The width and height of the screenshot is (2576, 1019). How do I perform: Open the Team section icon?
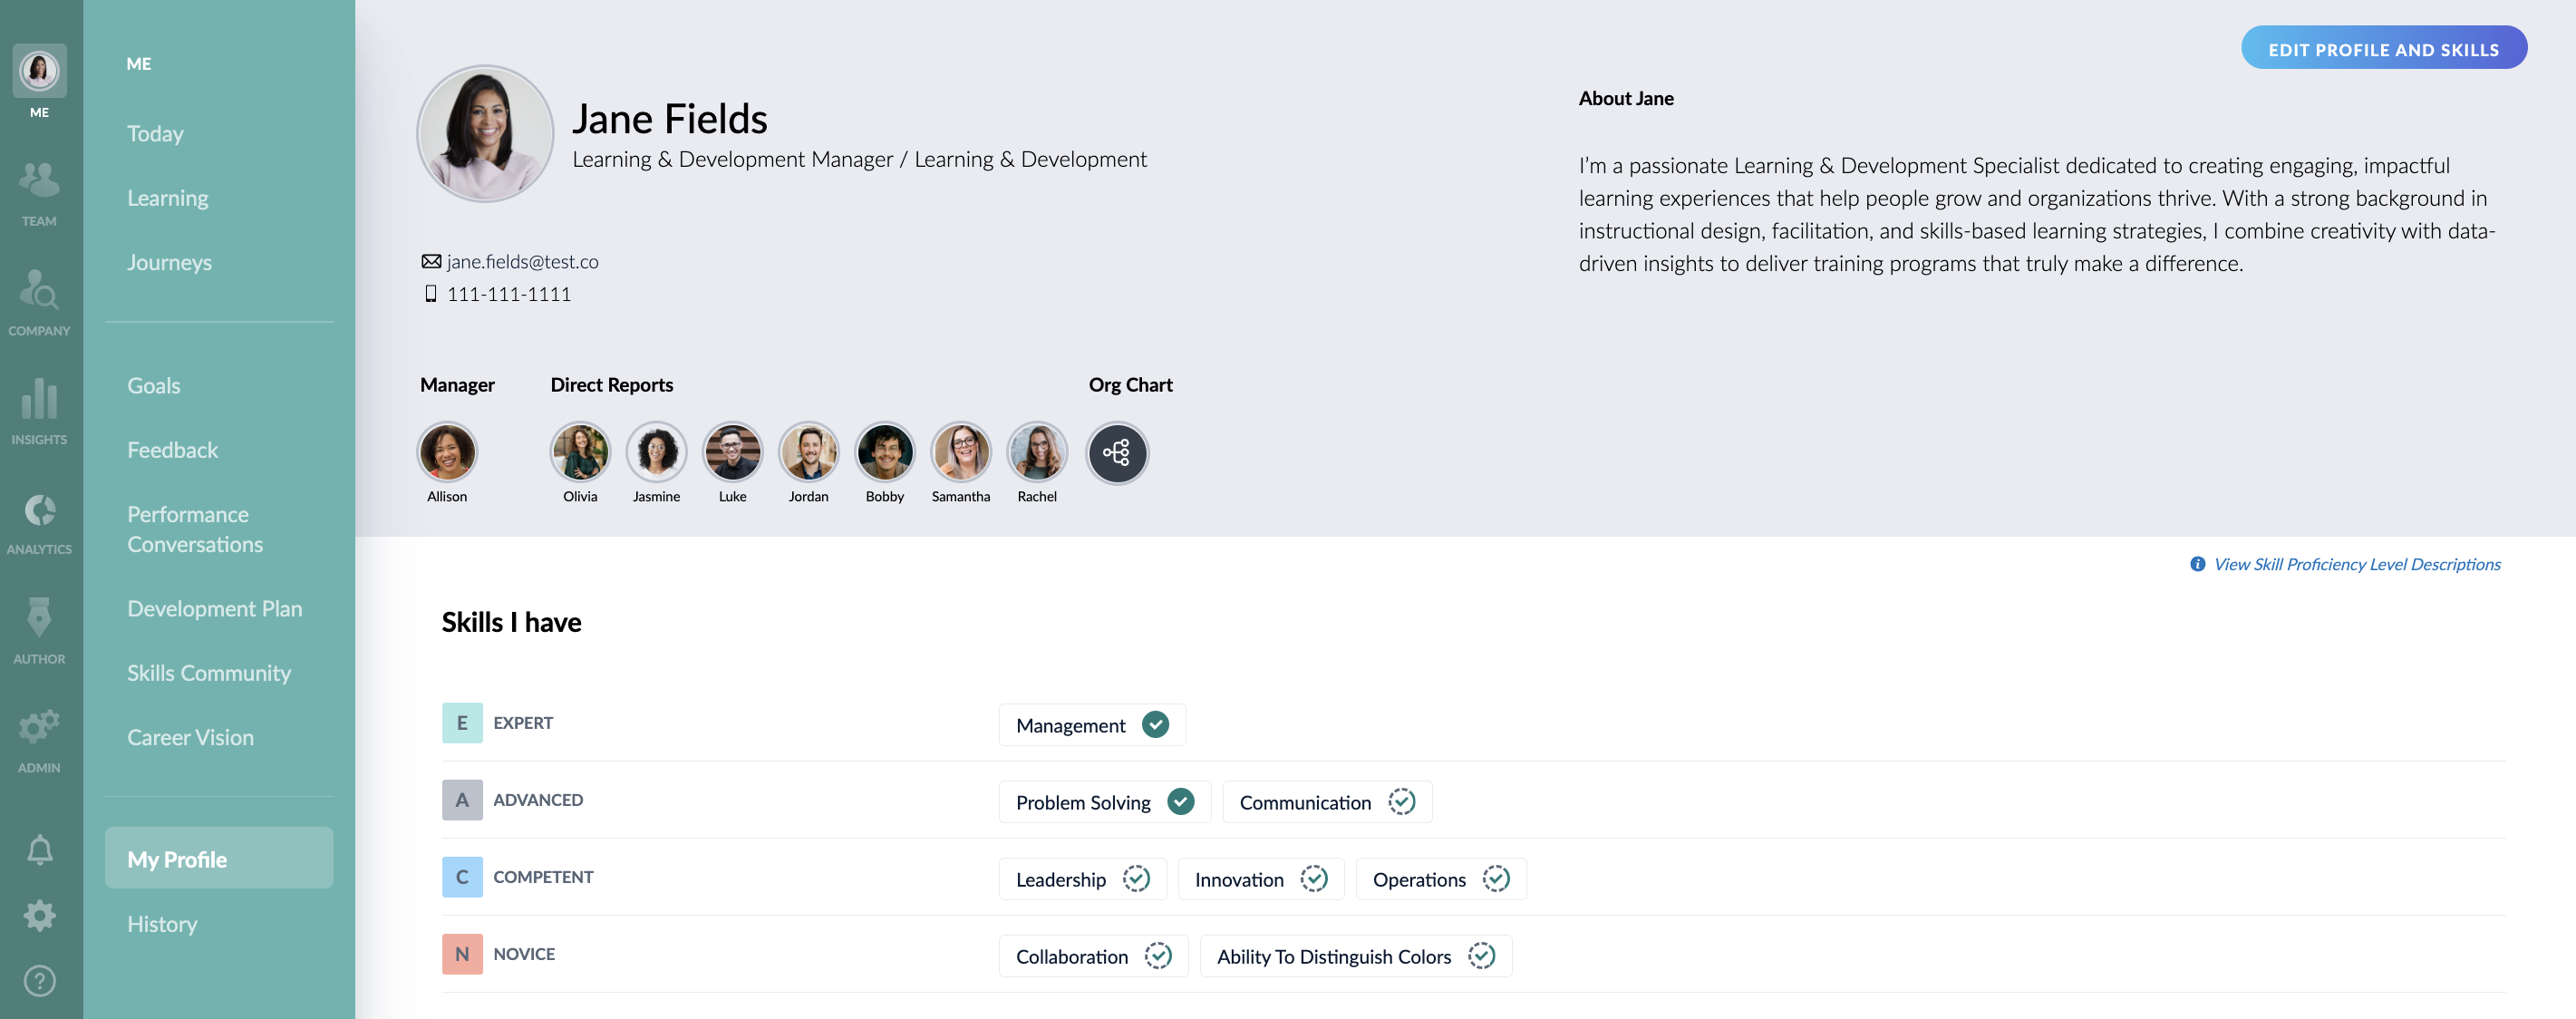pos(39,181)
